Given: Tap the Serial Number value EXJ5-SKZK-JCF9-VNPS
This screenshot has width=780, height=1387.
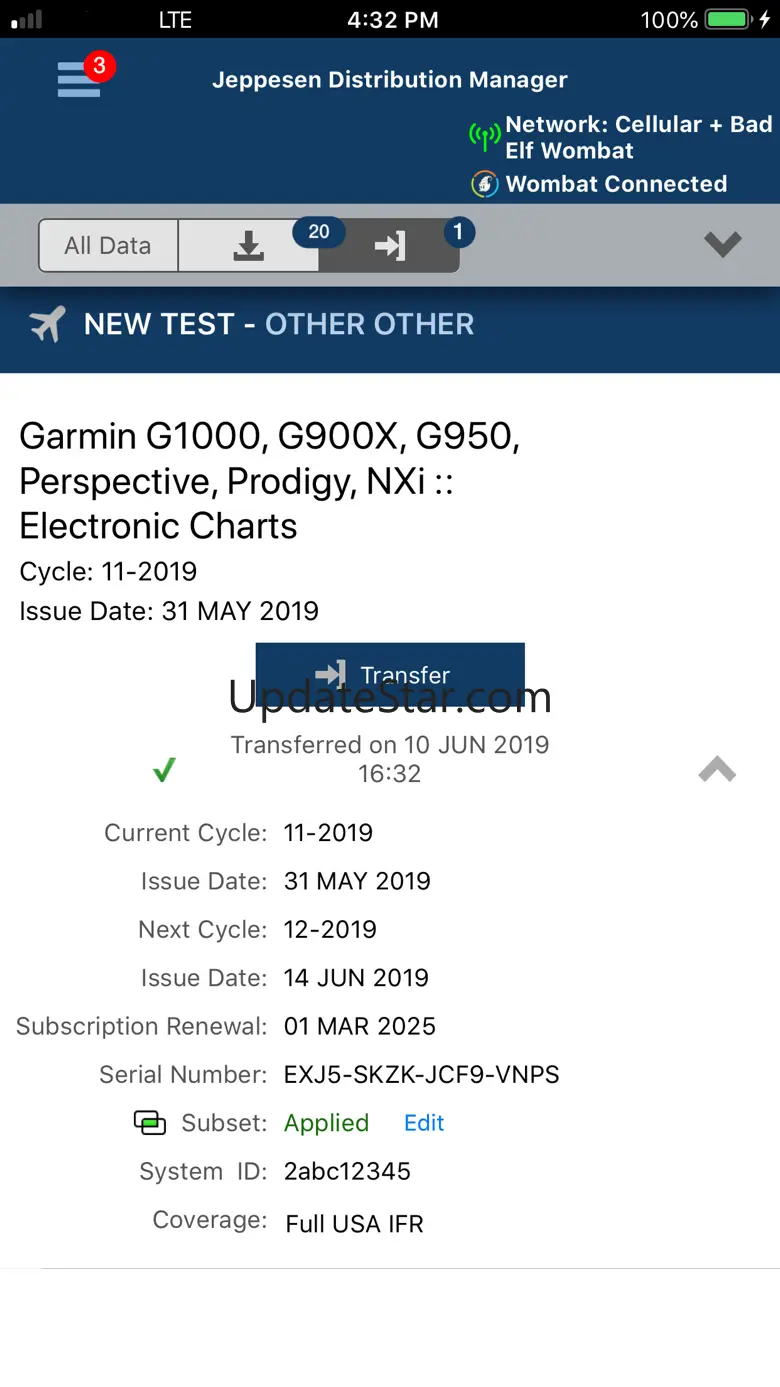Looking at the screenshot, I should (421, 1075).
